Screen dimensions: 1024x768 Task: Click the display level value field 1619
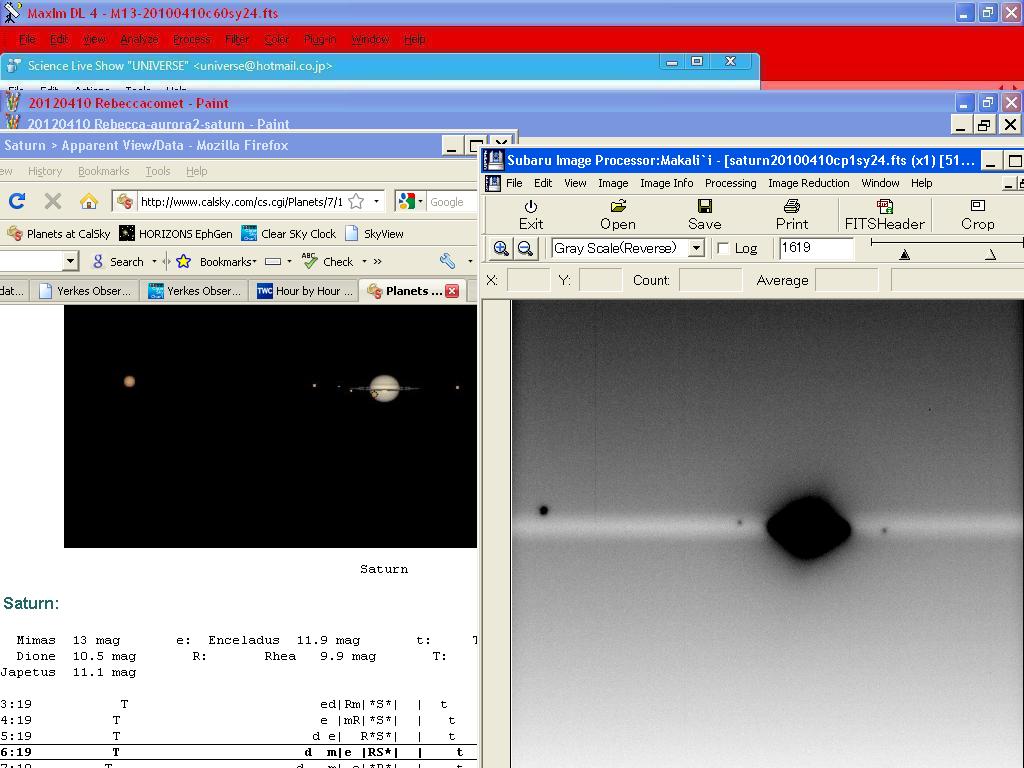(816, 248)
